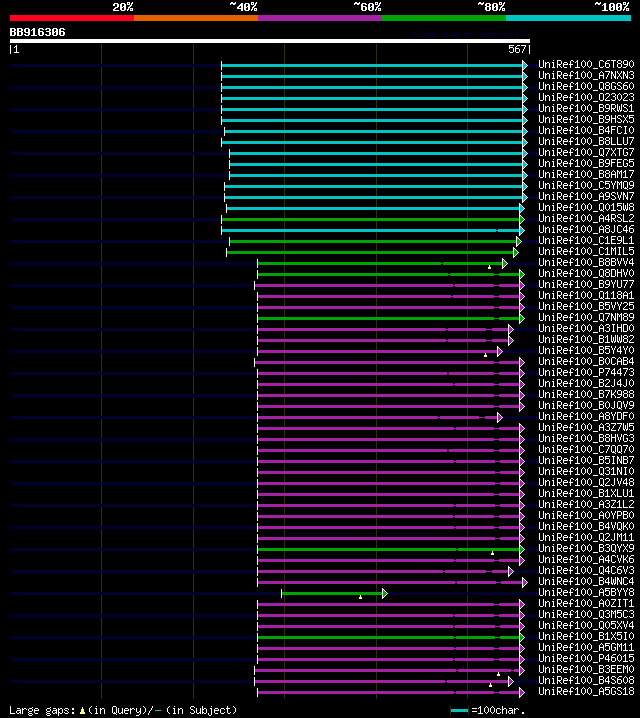Click the white BB916306 query sequence bar
Image resolution: width=640 pixels, height=718 pixels.
coord(270,41)
